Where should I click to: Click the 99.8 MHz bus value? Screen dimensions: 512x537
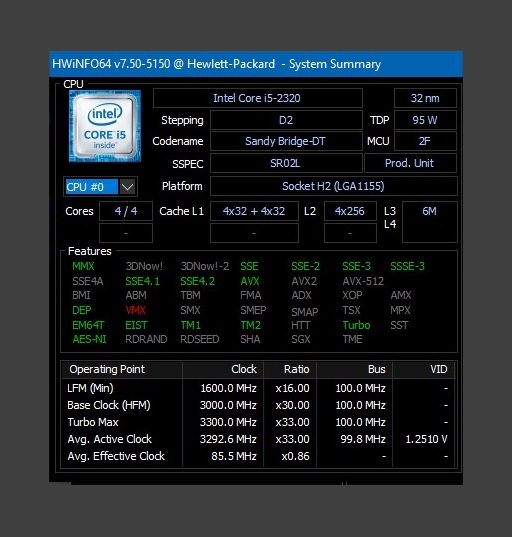click(363, 439)
